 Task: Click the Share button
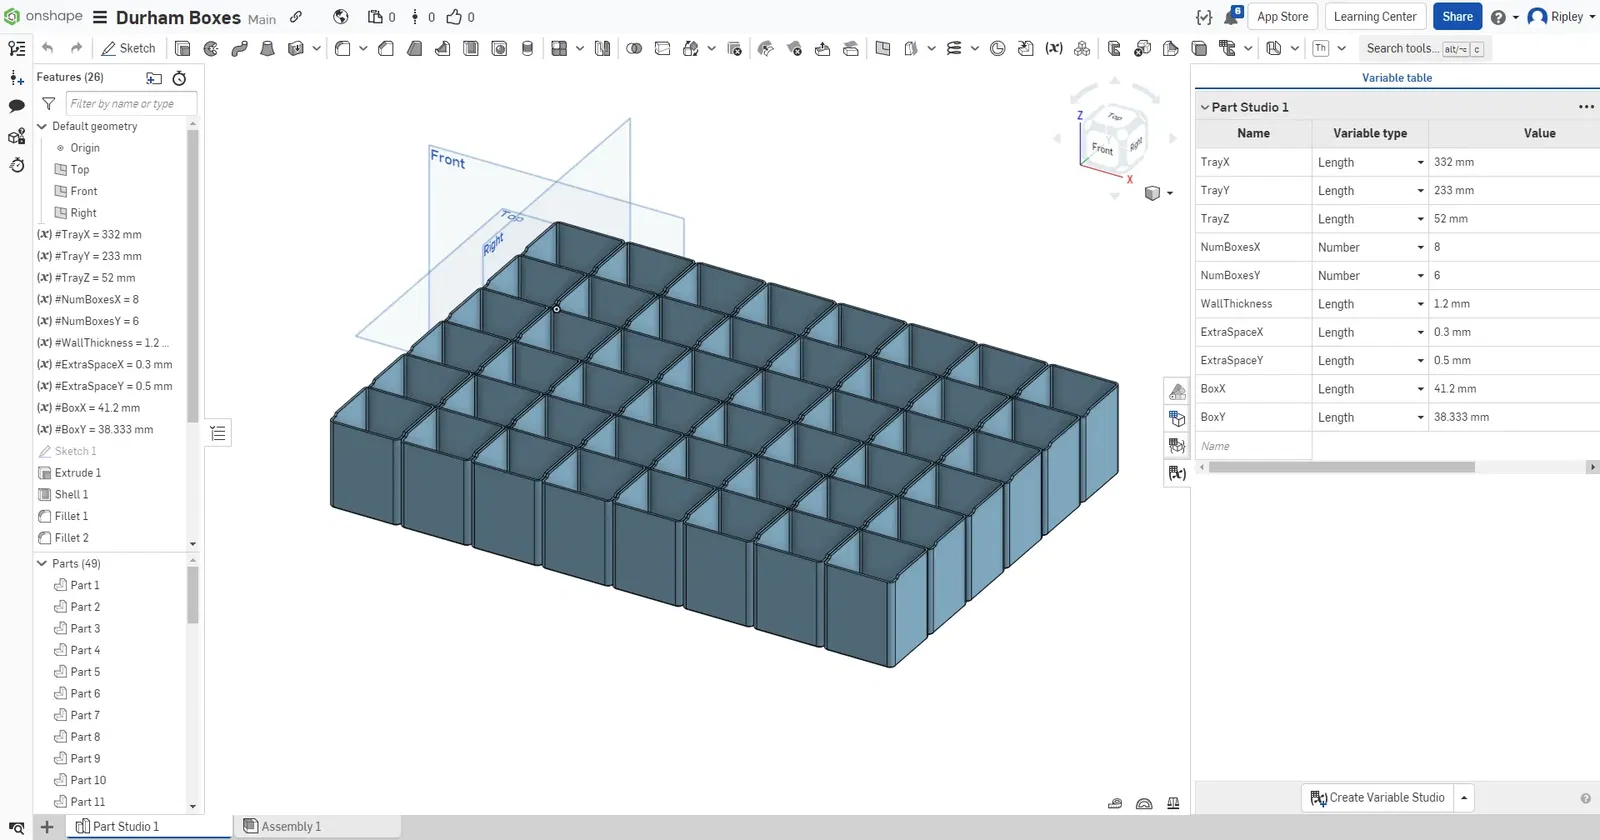click(1457, 16)
